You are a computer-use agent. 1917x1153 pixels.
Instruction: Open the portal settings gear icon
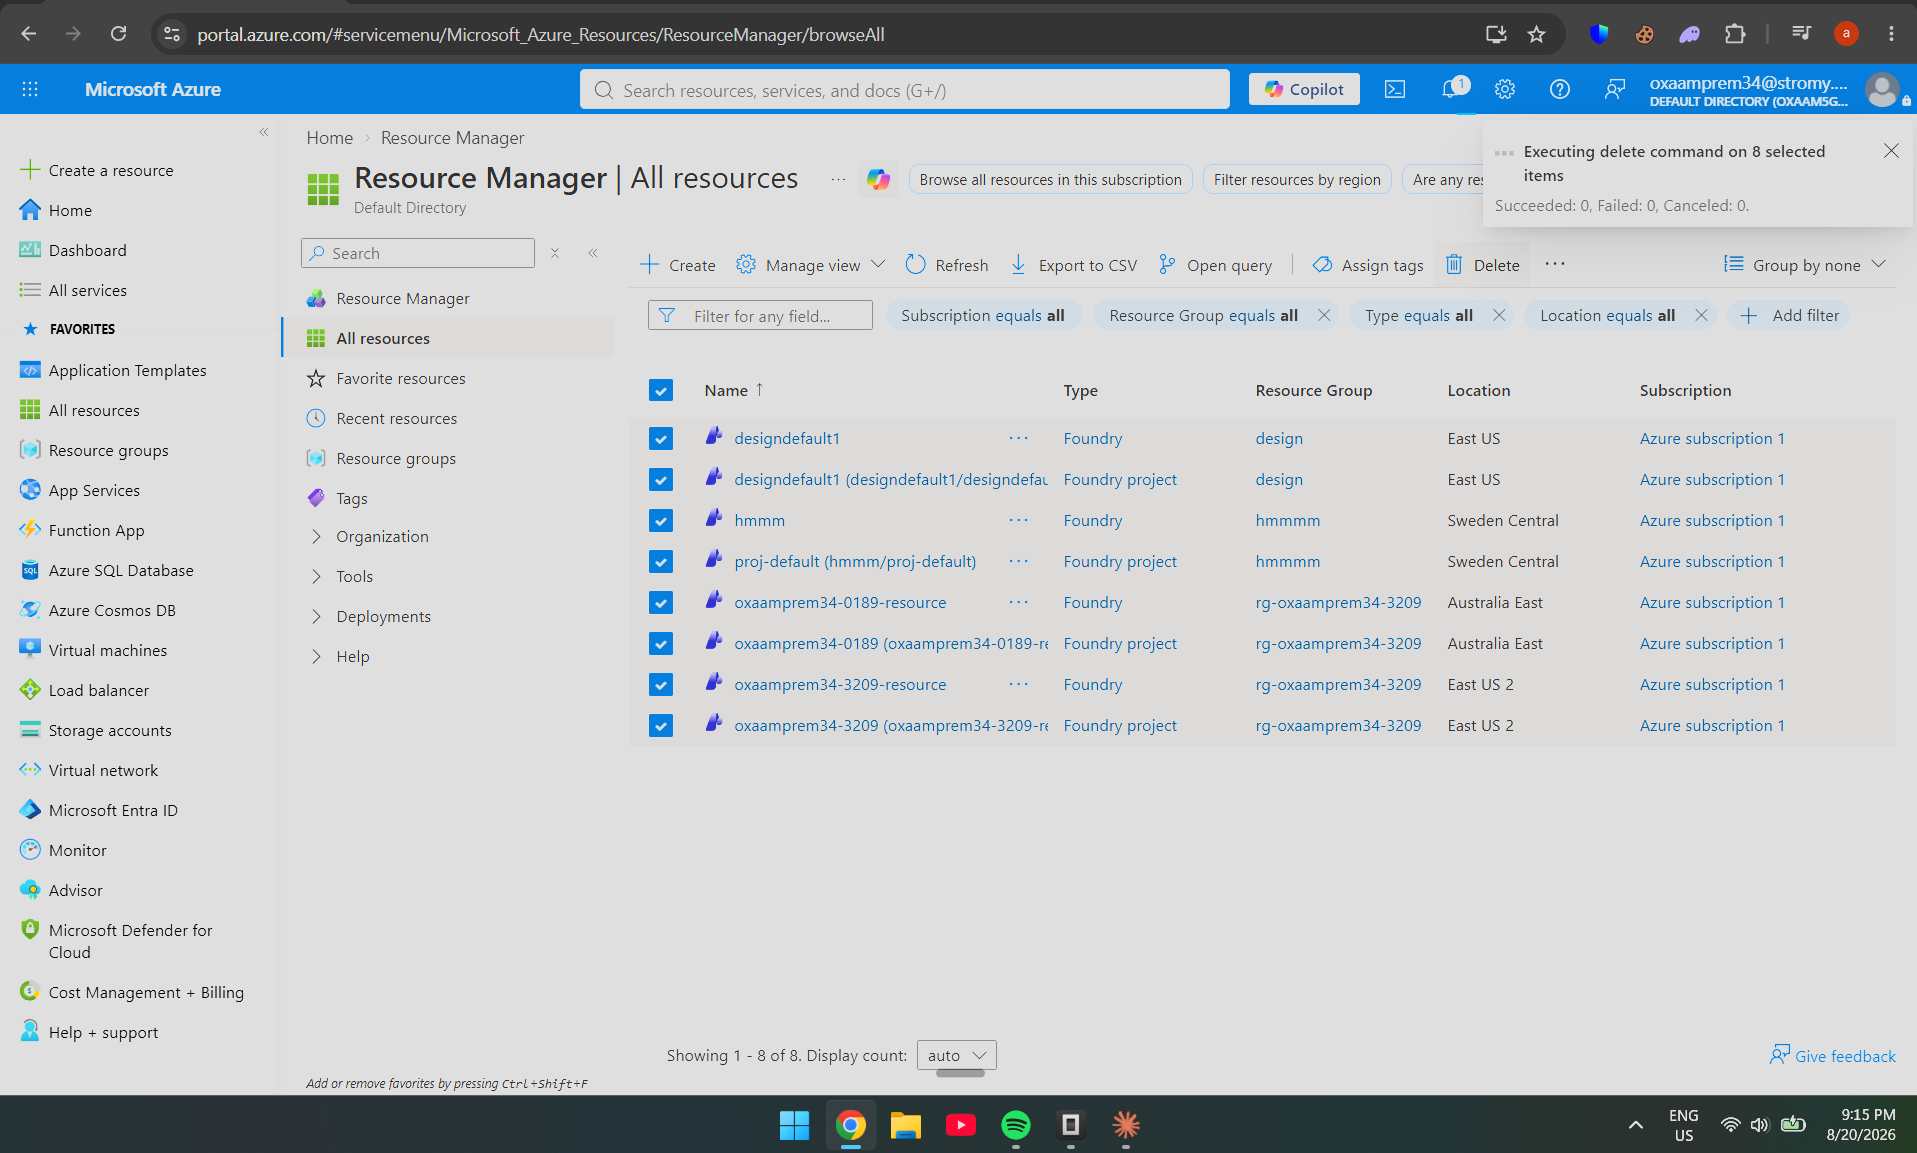1505,90
